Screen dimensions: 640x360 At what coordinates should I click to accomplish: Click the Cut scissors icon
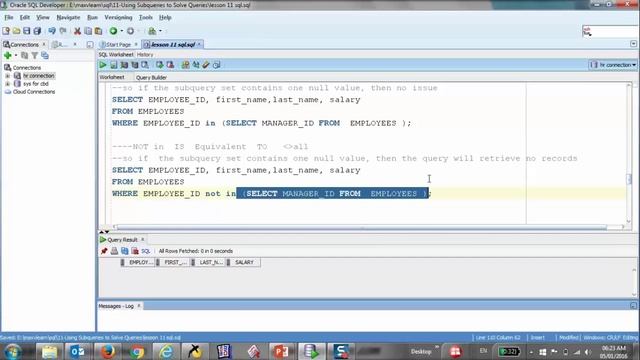point(77,31)
